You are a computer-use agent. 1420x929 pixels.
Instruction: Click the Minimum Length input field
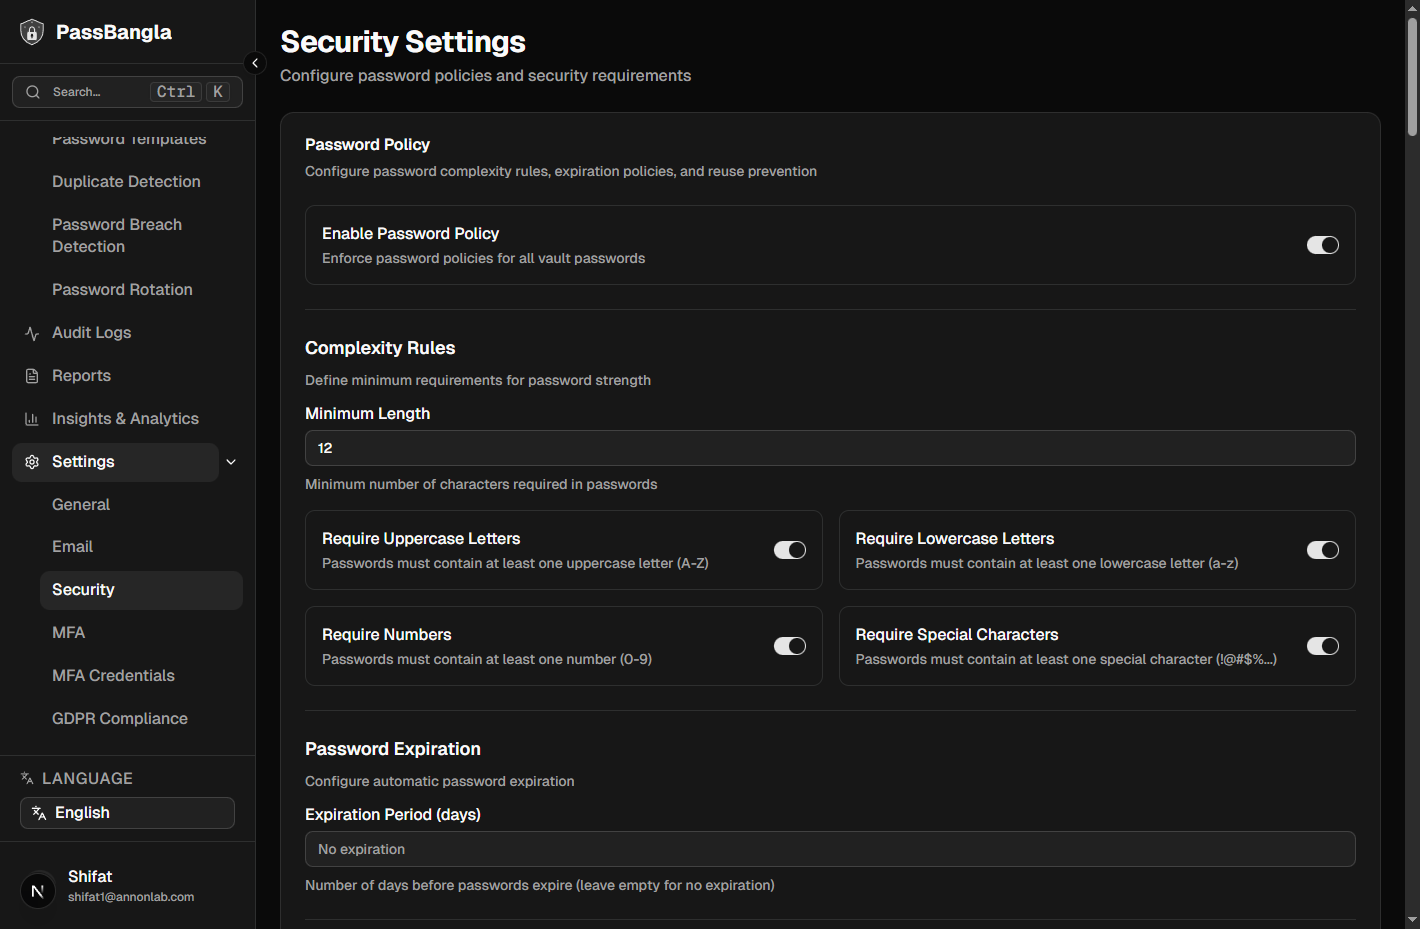pos(830,448)
